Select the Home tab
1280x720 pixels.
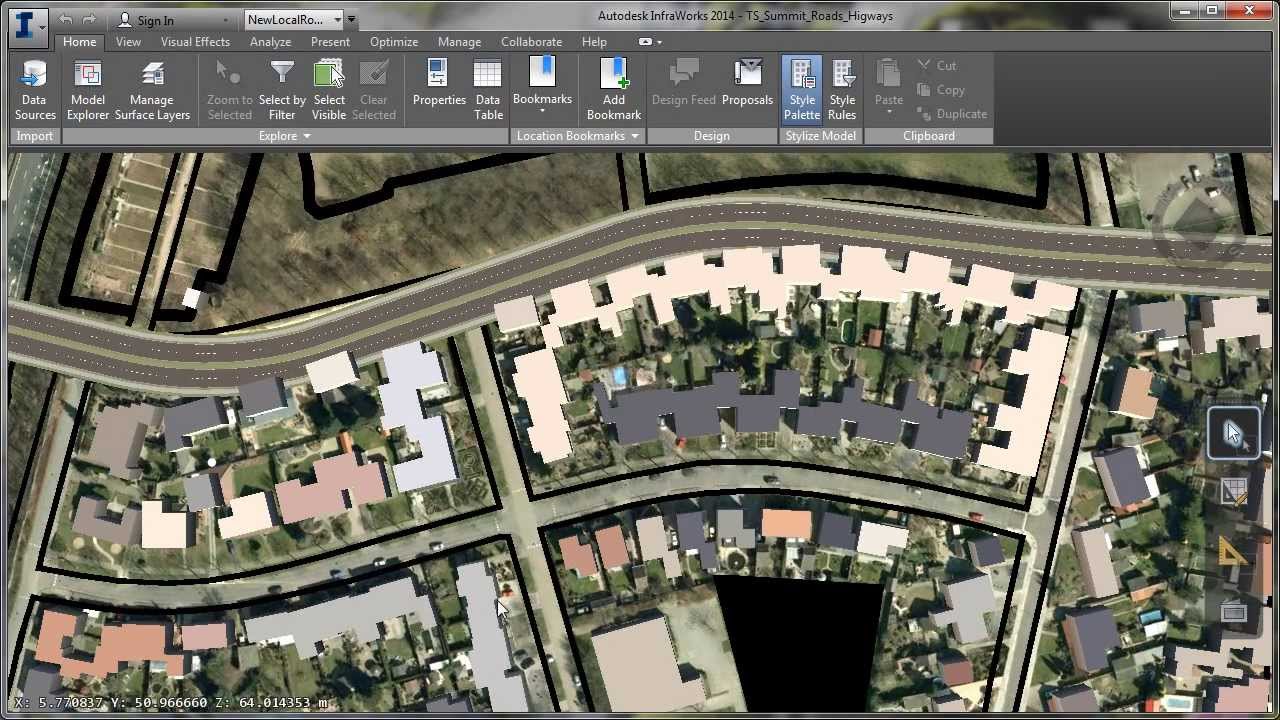pyautogui.click(x=79, y=42)
